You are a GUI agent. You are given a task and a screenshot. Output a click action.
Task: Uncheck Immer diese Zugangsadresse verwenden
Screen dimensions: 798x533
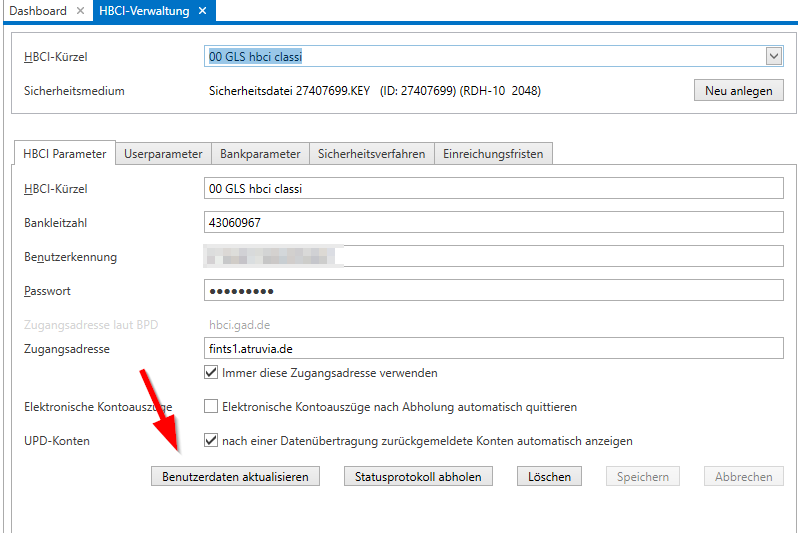click(x=211, y=373)
